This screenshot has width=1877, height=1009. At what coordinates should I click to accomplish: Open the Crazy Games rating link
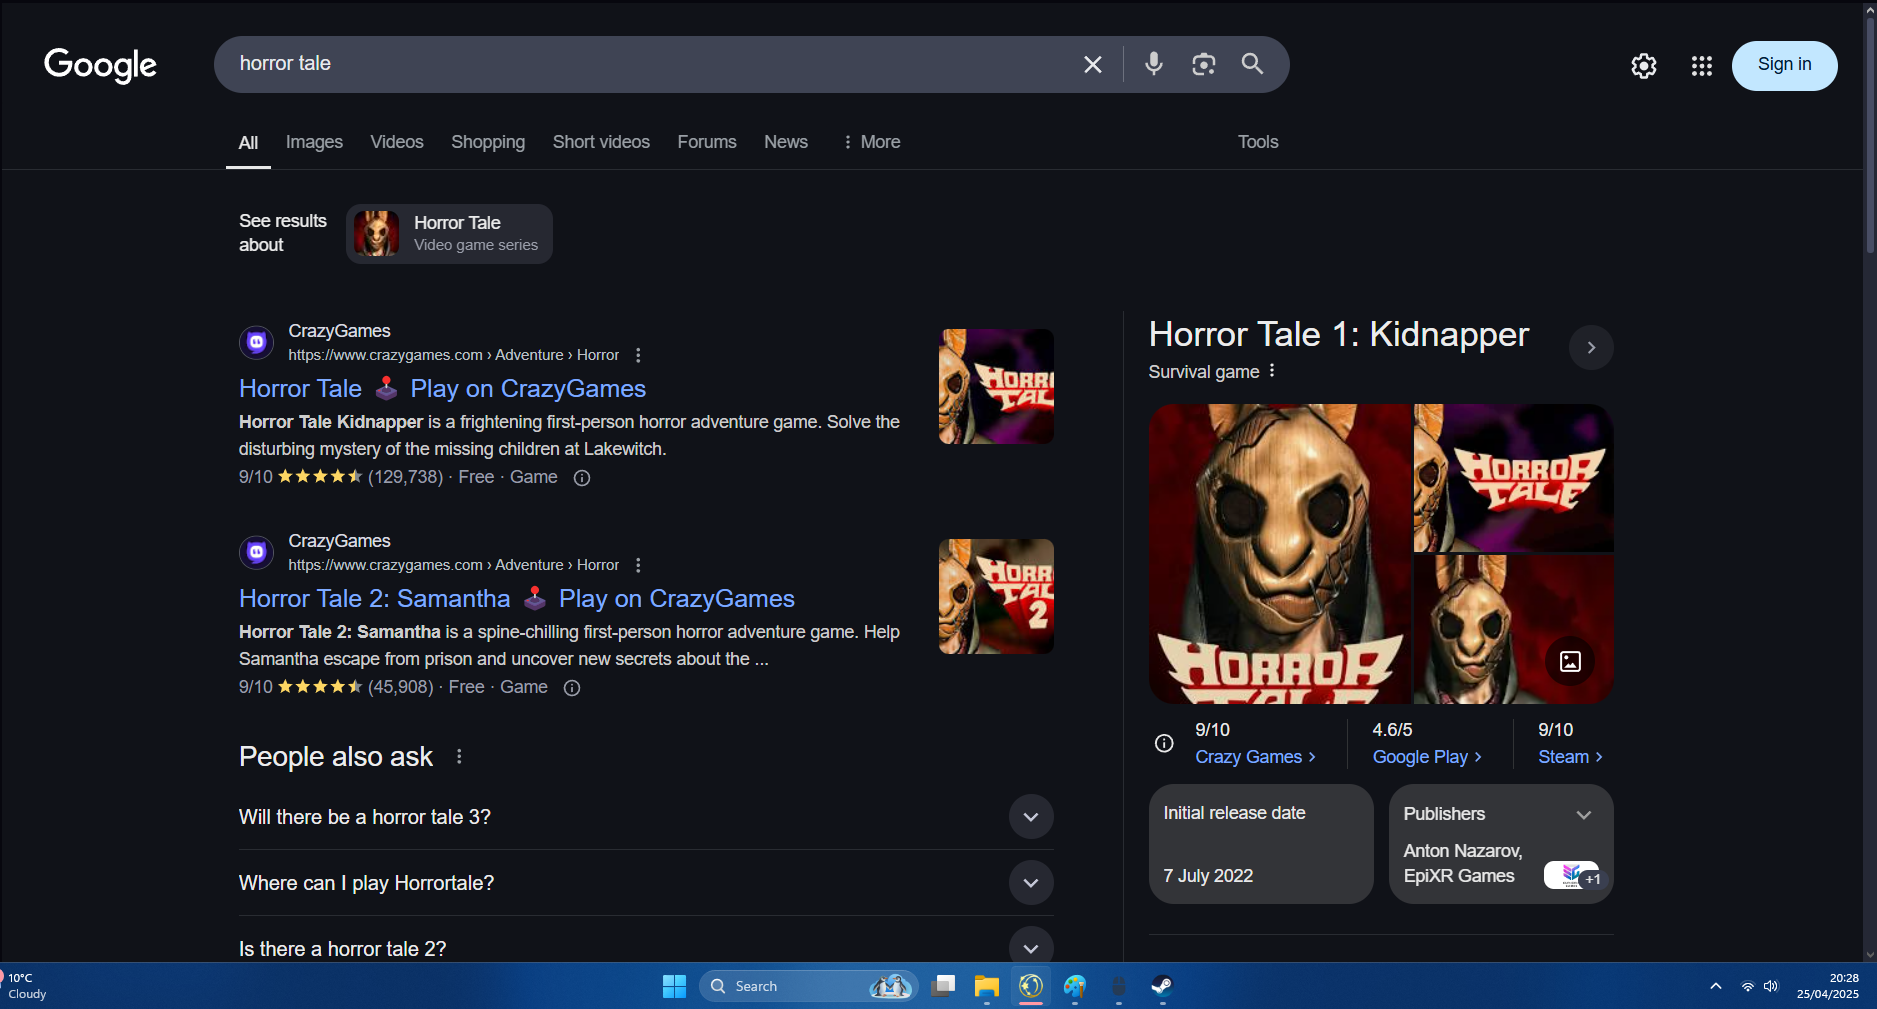click(1255, 757)
